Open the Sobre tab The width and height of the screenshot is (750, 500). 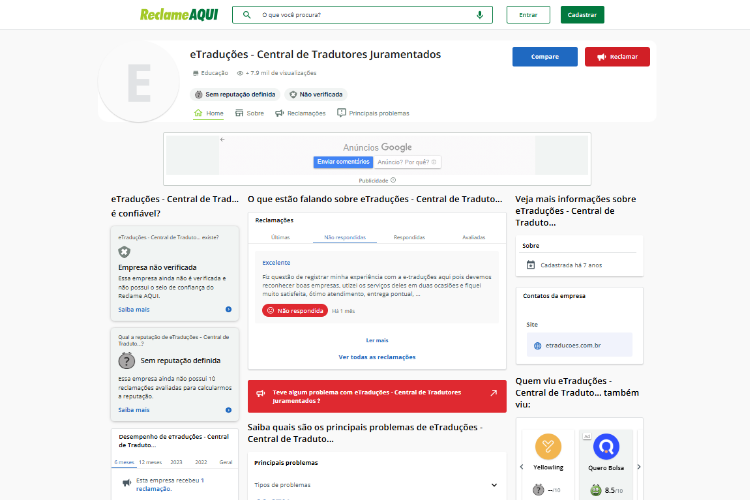249,113
